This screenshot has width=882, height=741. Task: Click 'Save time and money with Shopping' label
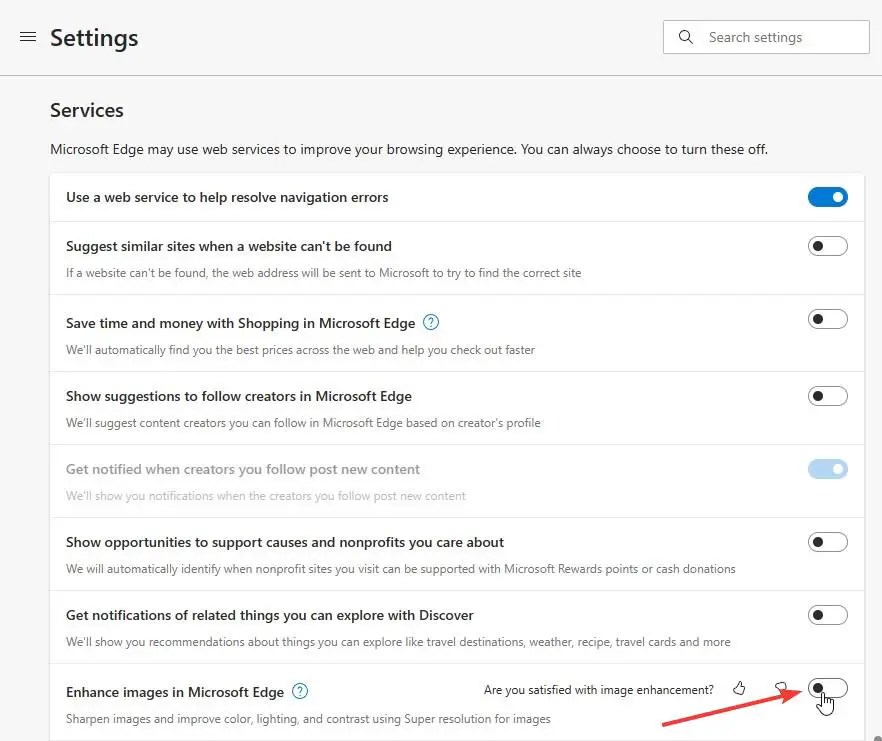(241, 324)
